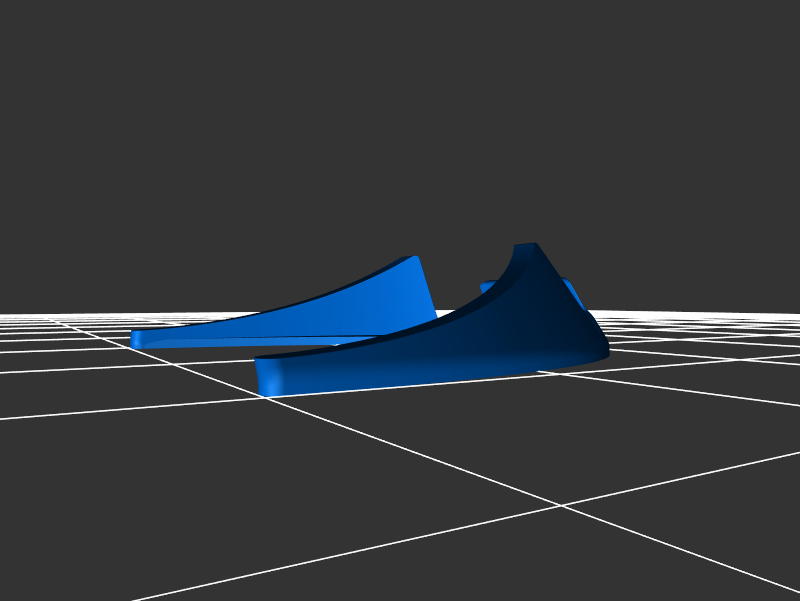The height and width of the screenshot is (601, 800).
Task: Click the grid corner at the front model's left base
Action: (267, 397)
